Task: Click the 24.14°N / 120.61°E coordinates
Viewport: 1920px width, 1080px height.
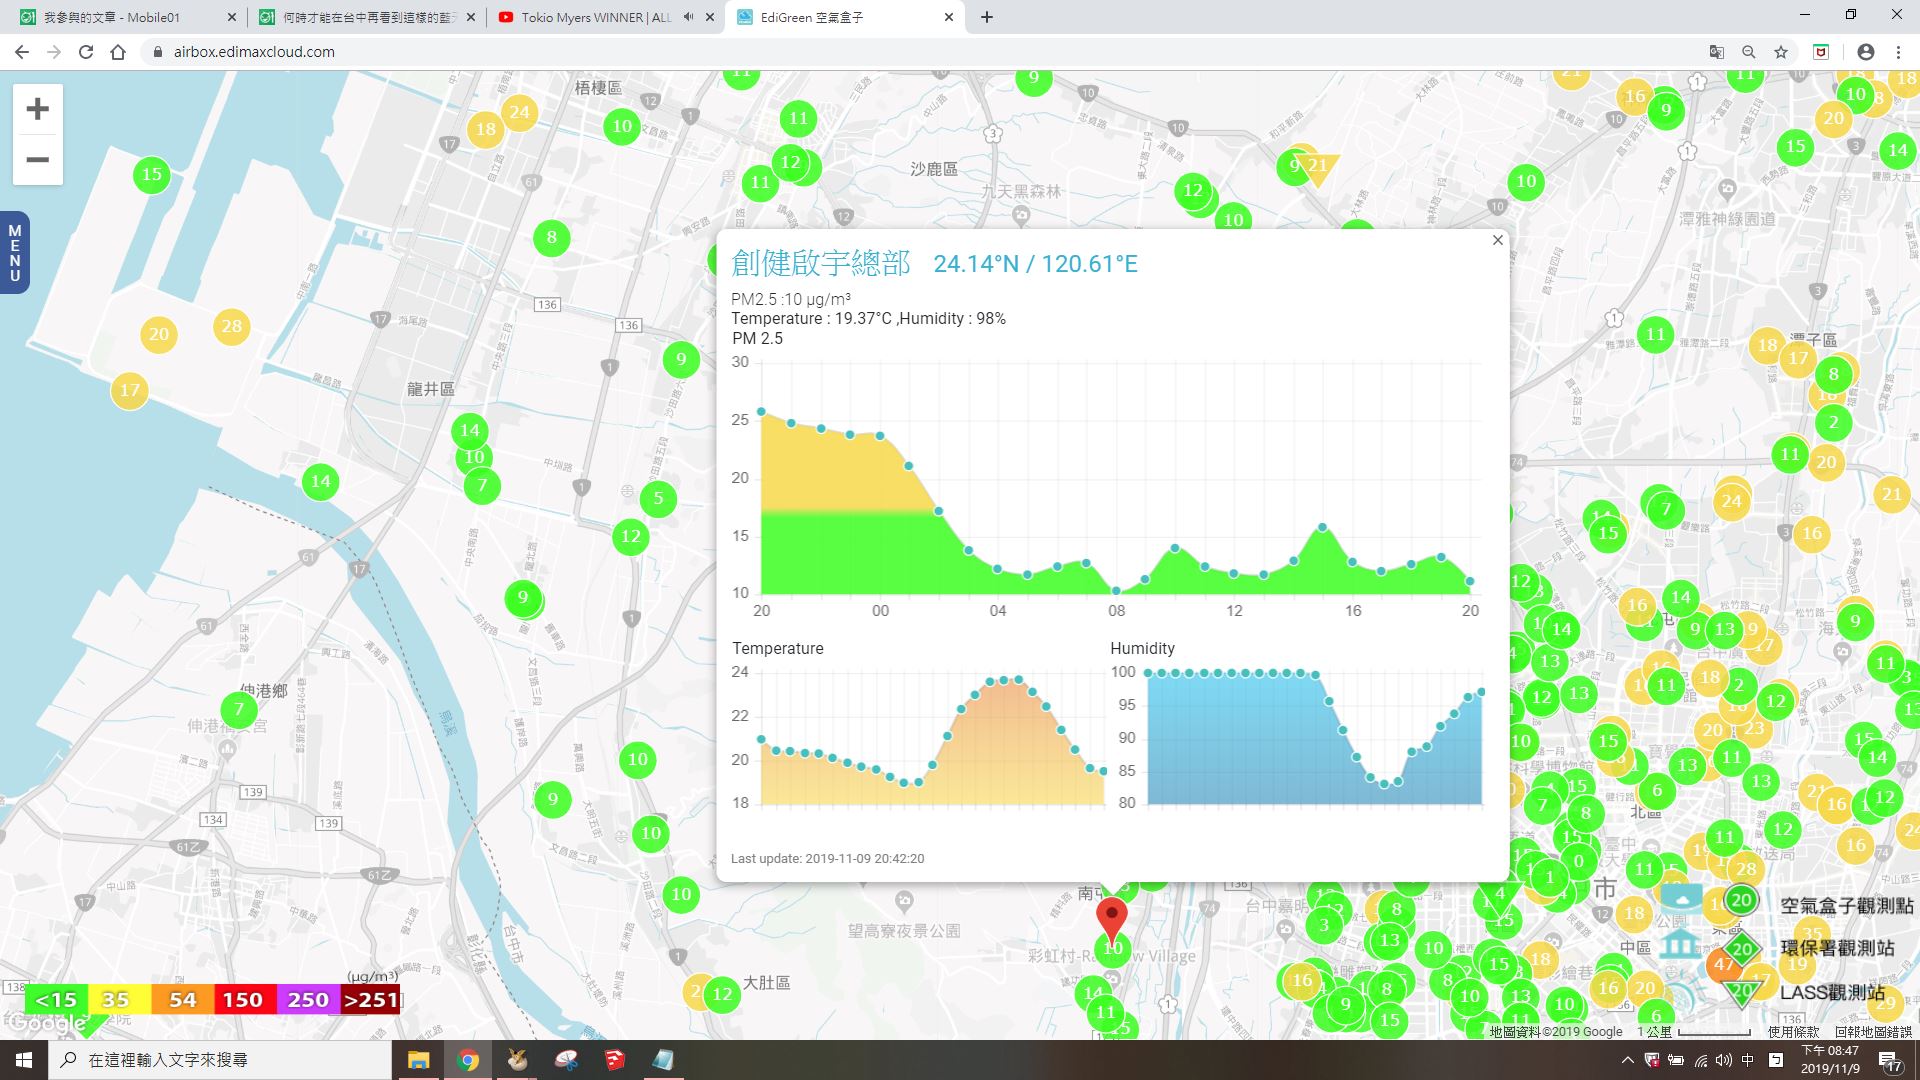Action: 1035,264
